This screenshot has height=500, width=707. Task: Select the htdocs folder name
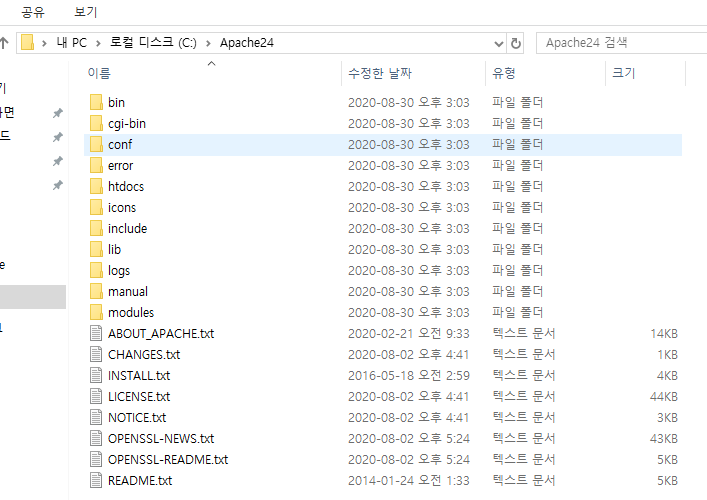point(126,186)
